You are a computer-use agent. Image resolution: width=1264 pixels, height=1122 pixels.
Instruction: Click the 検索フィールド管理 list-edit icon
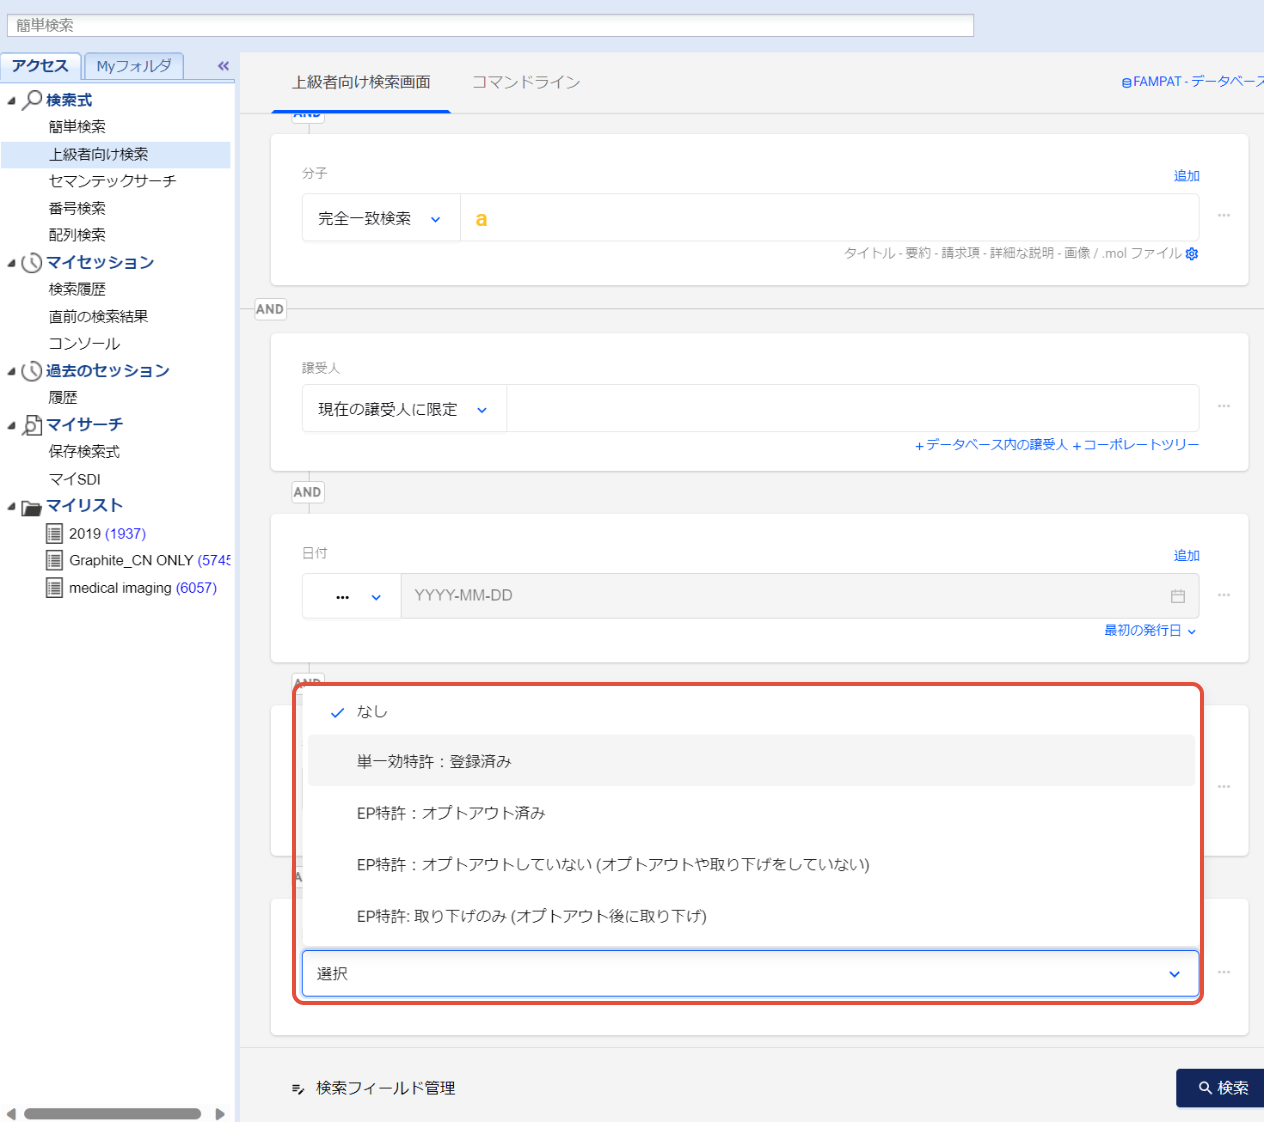tap(298, 1089)
